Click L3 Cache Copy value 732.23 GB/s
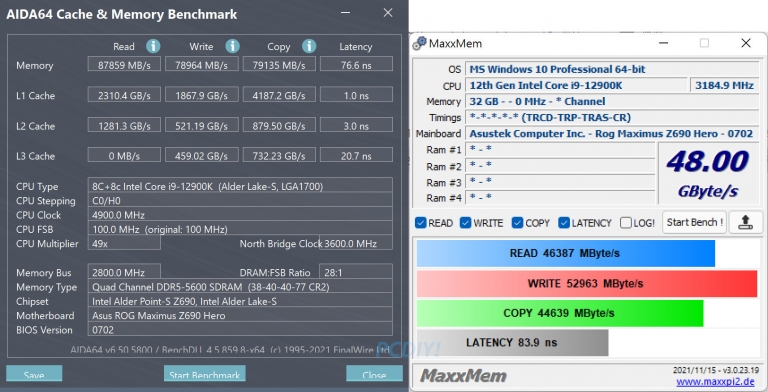The width and height of the screenshot is (768, 392). [x=279, y=155]
